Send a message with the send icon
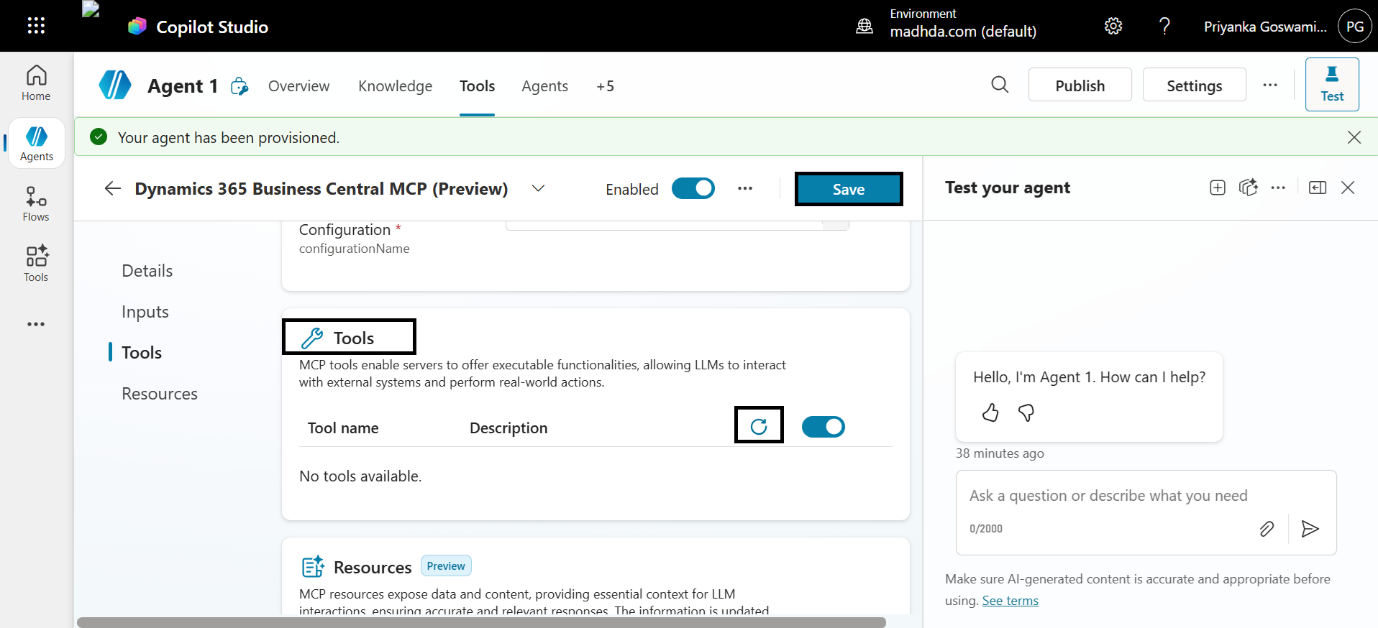The height and width of the screenshot is (628, 1378). (x=1310, y=529)
